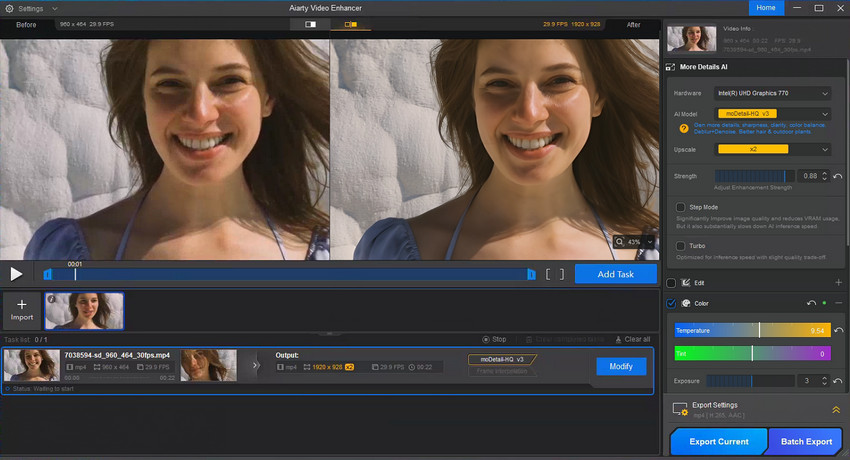
Task: Open the Upscale x2 dropdown
Action: point(772,149)
